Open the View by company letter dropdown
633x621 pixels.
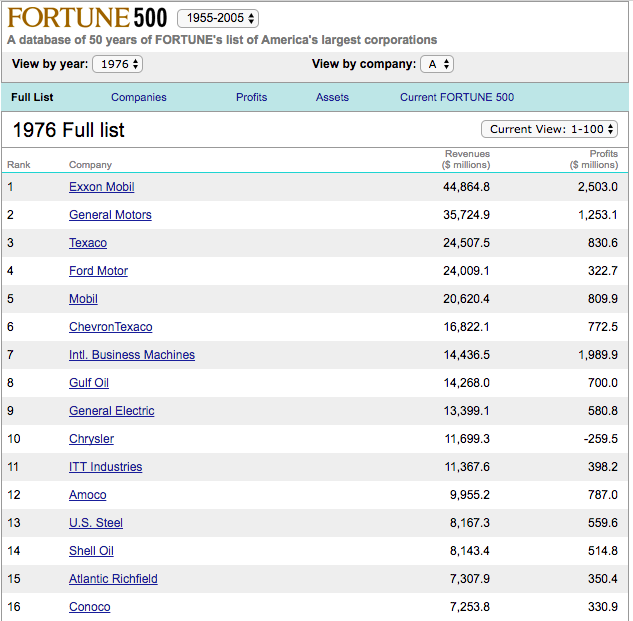tap(437, 64)
